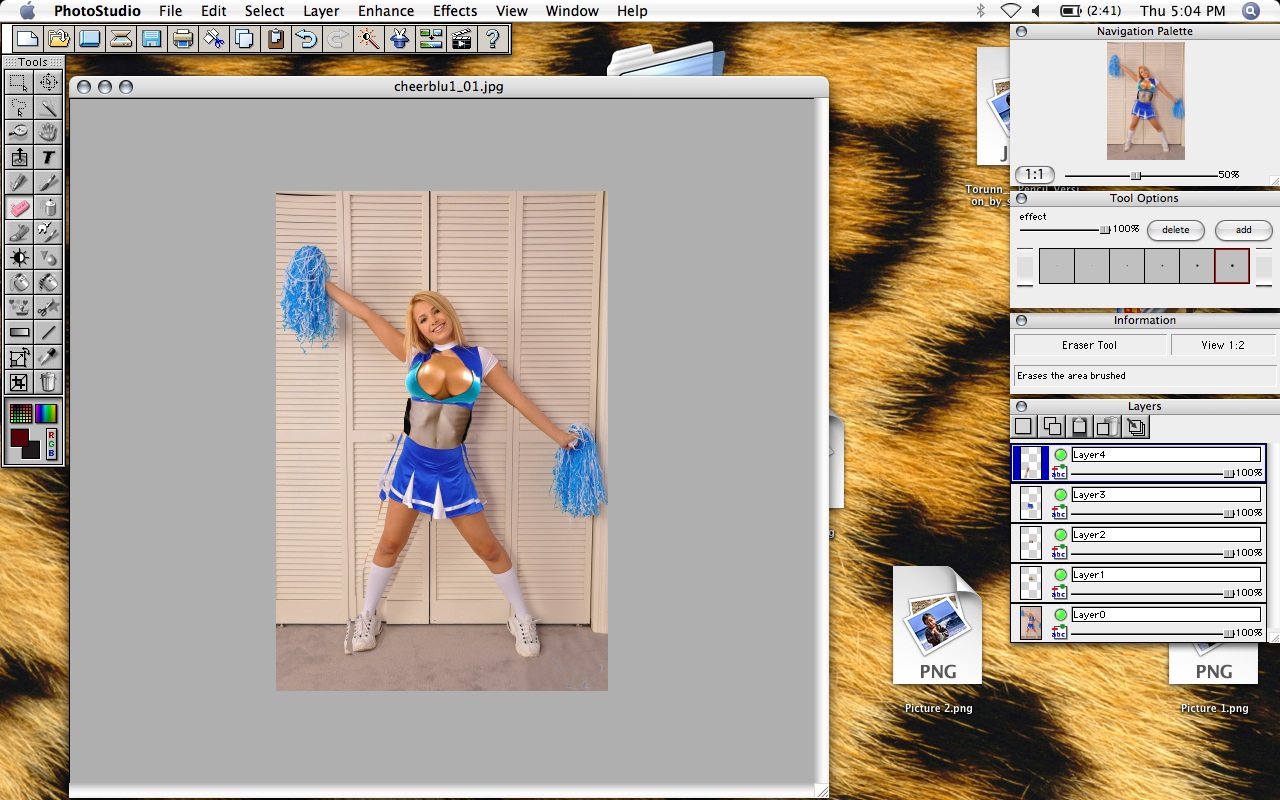This screenshot has height=800, width=1280.
Task: Open the File menu
Action: (x=170, y=11)
